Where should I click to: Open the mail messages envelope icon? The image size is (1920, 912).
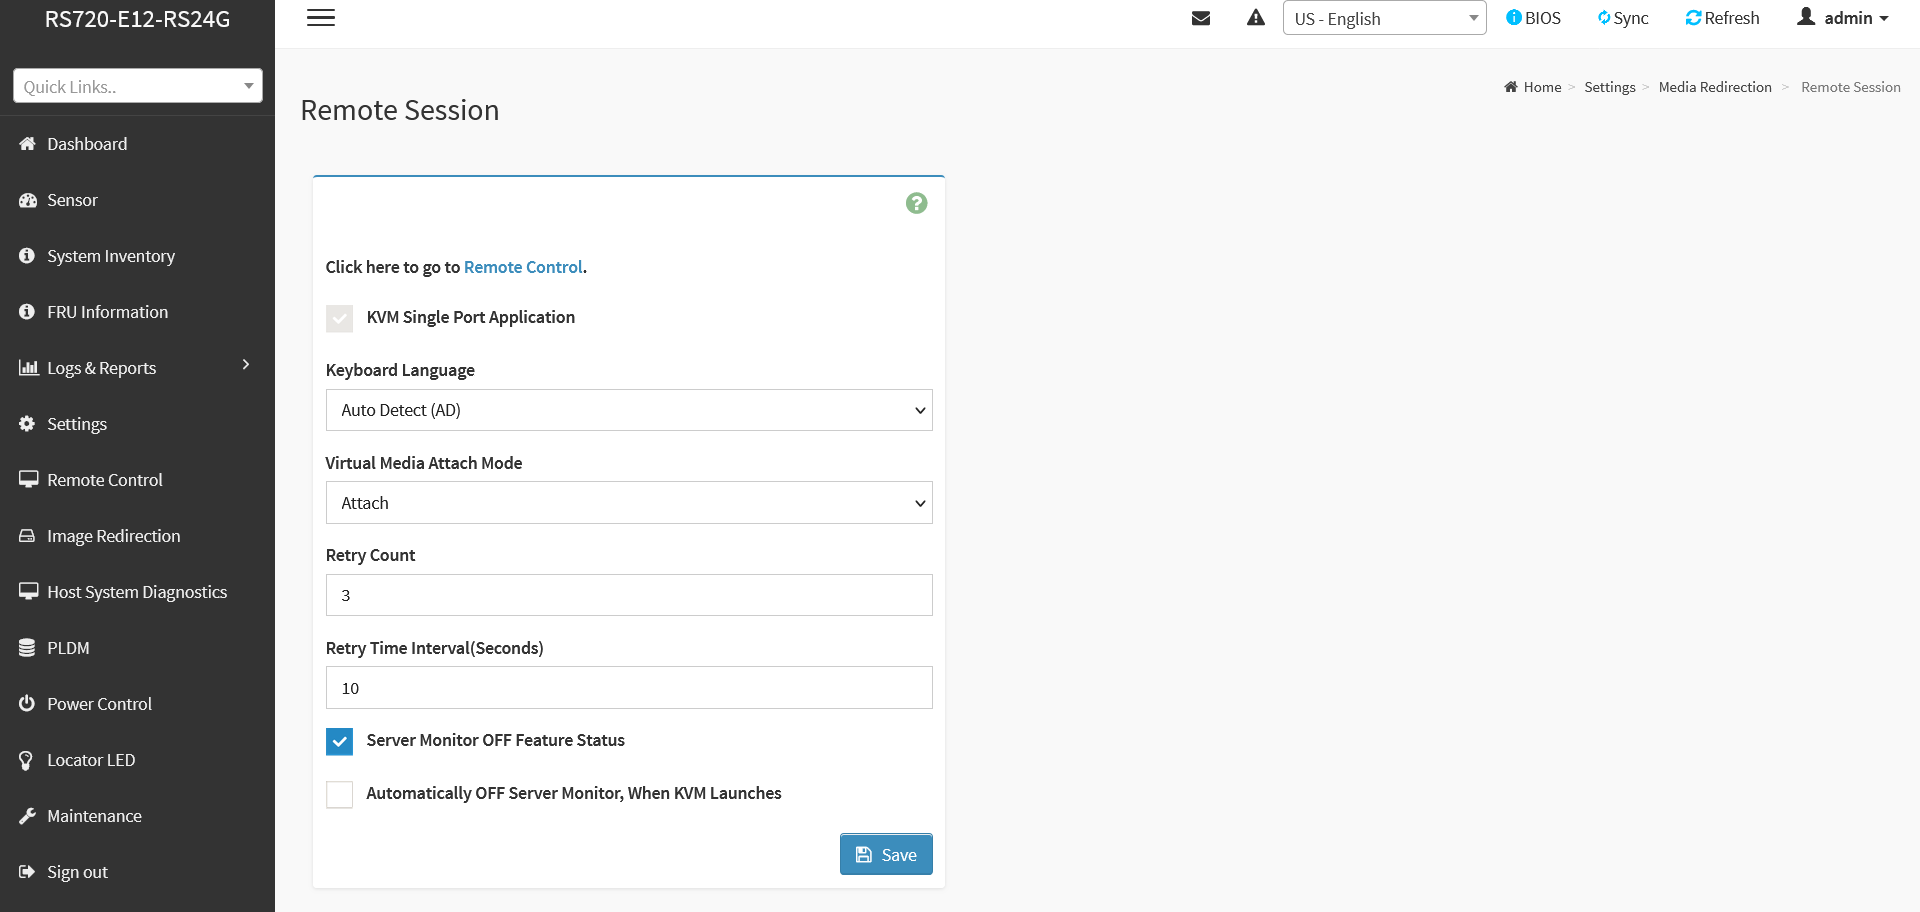point(1201,18)
